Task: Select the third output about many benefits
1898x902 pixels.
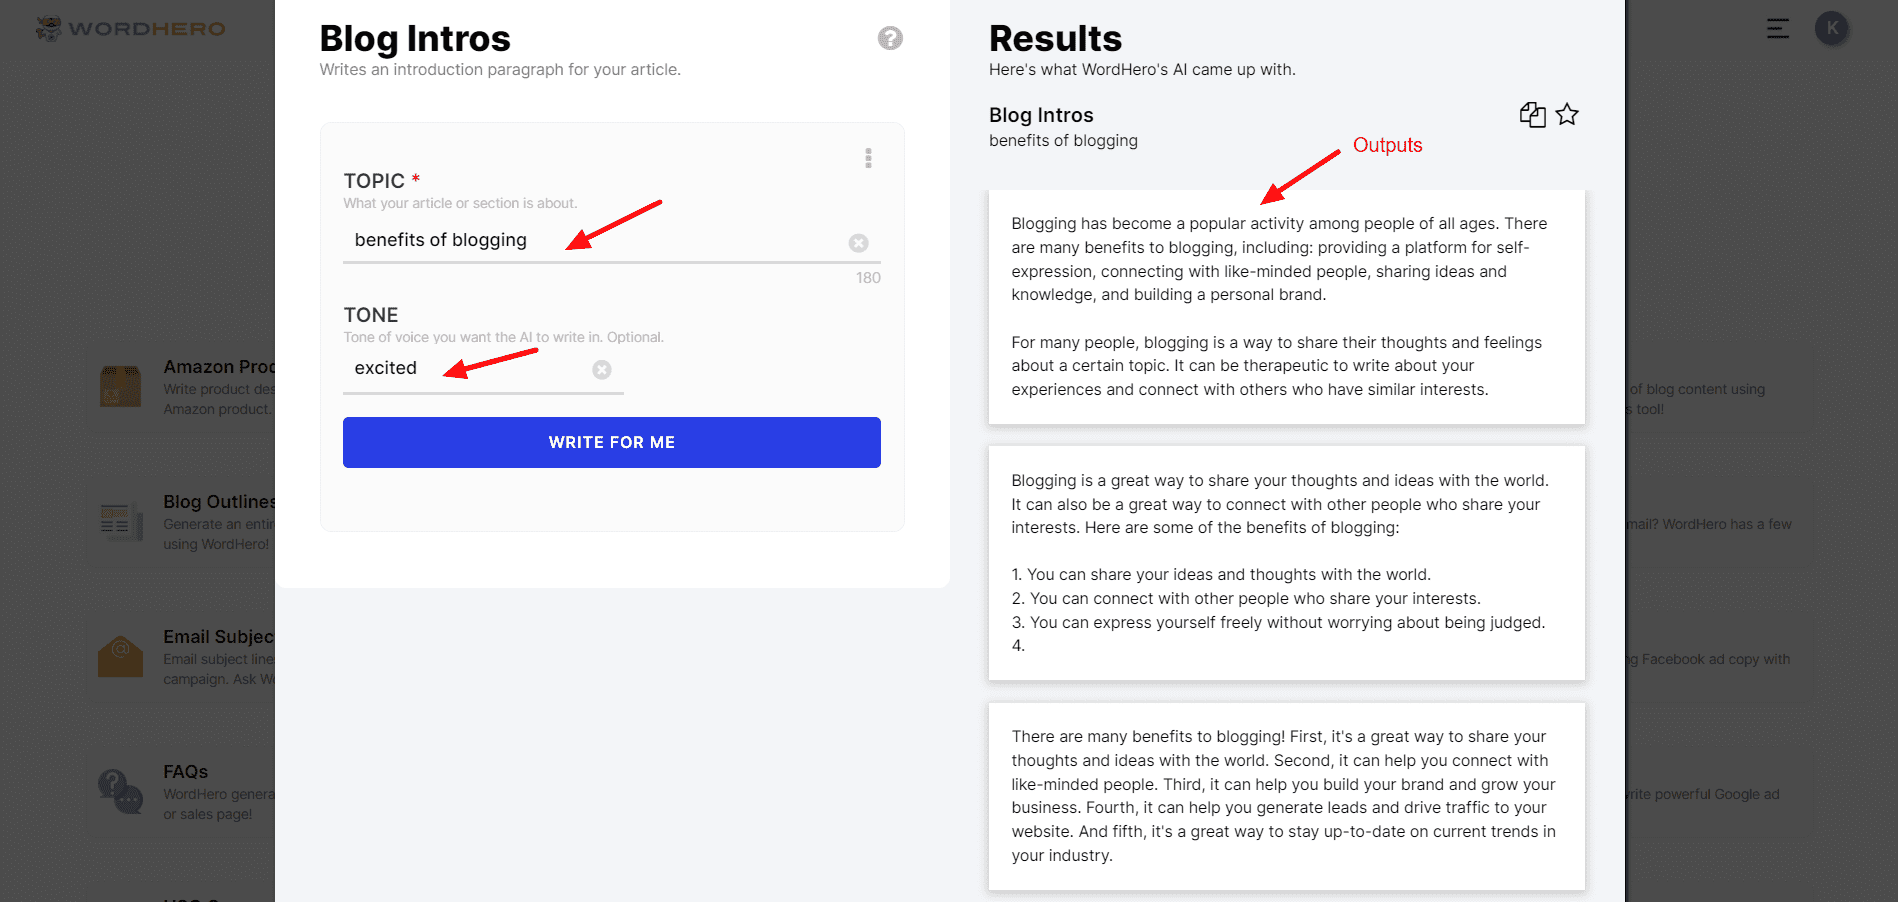Action: (x=1286, y=796)
